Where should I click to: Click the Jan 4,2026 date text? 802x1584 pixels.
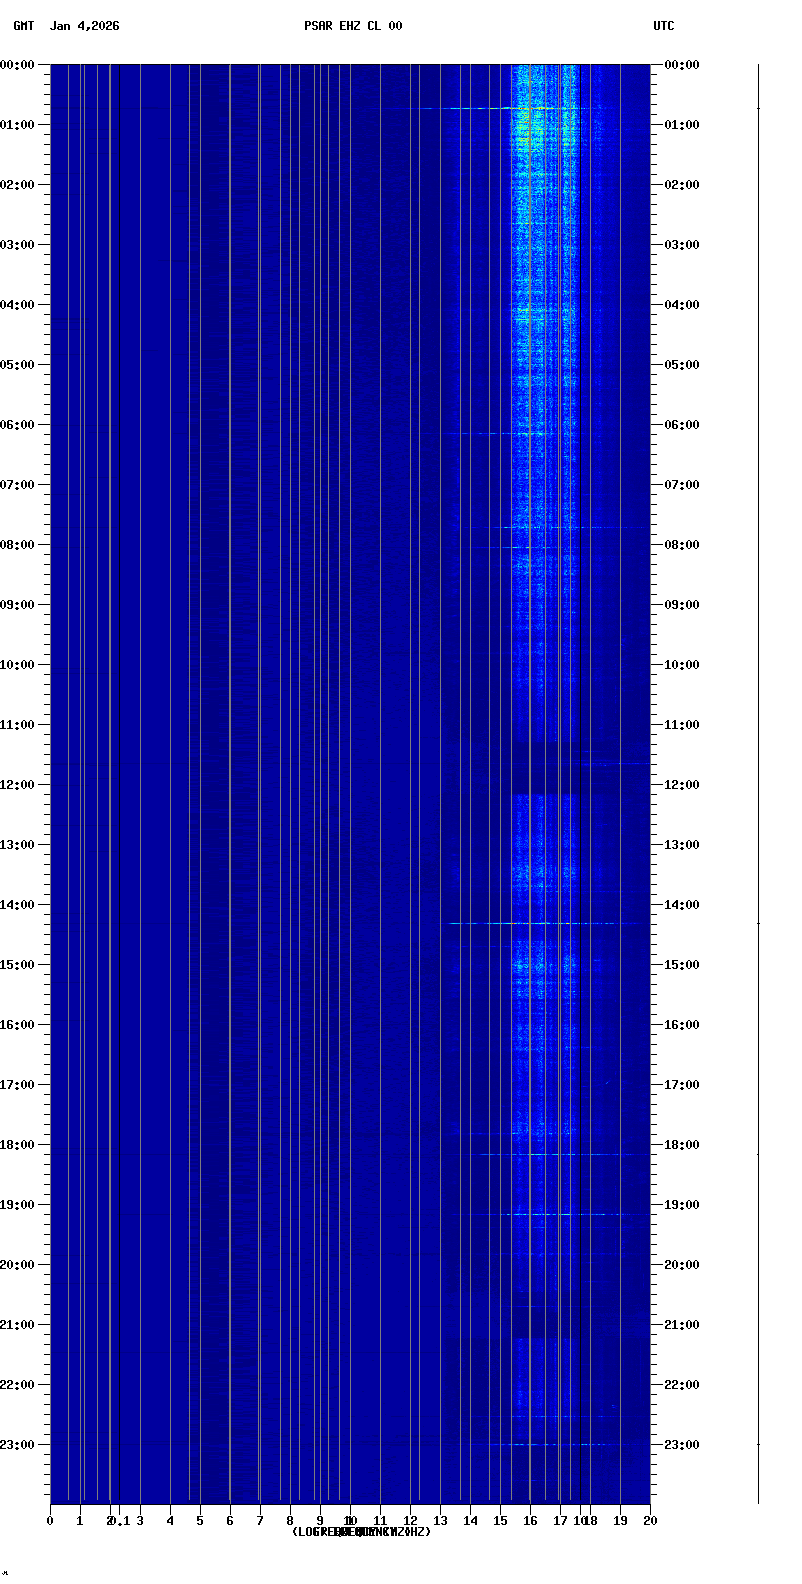85,26
